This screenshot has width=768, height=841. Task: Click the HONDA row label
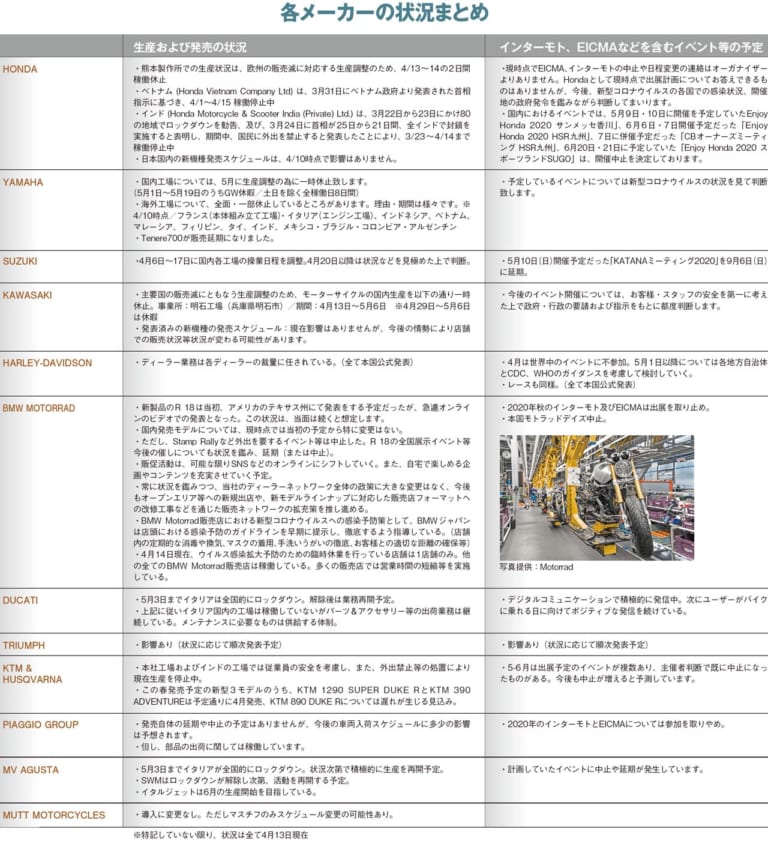[x=20, y=69]
